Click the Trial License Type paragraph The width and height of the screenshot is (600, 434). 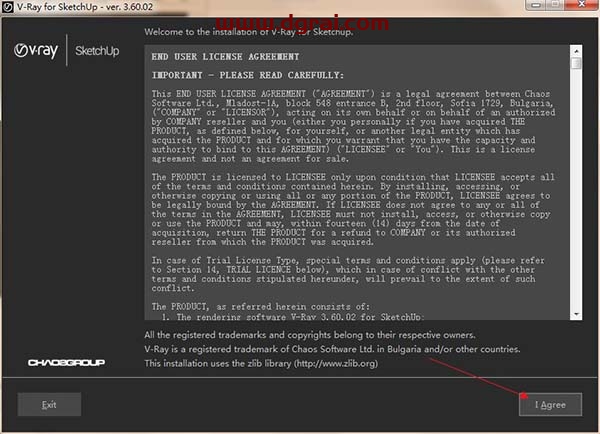coord(355,274)
